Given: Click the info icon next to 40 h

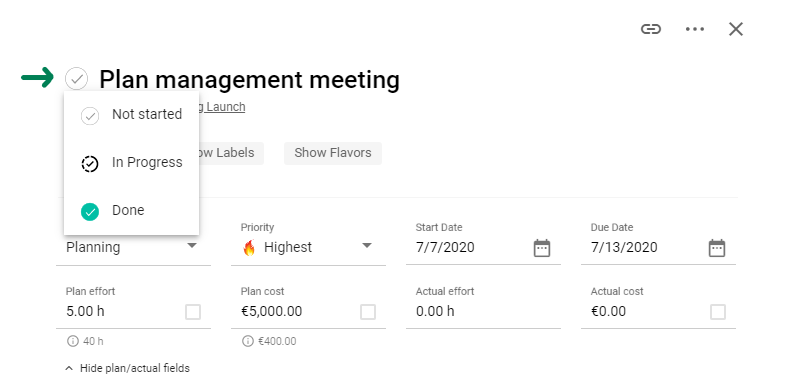Looking at the screenshot, I should [x=72, y=341].
